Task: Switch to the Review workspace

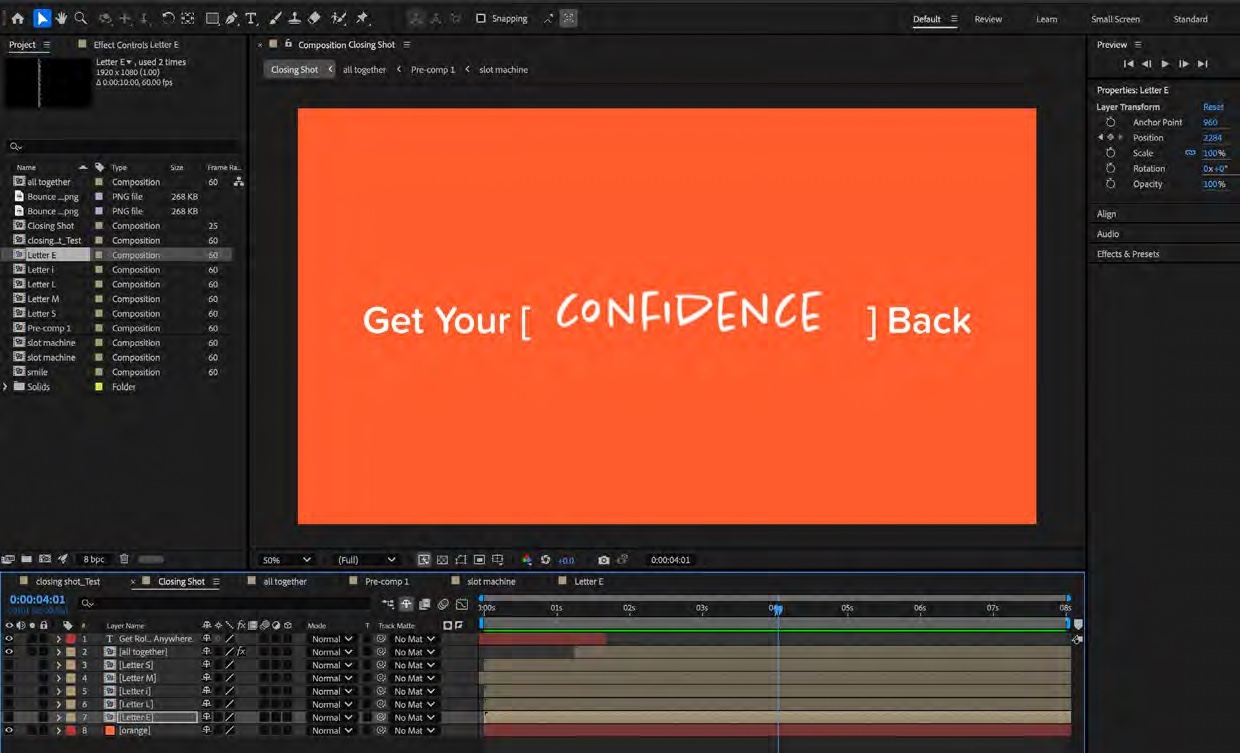Action: point(988,19)
